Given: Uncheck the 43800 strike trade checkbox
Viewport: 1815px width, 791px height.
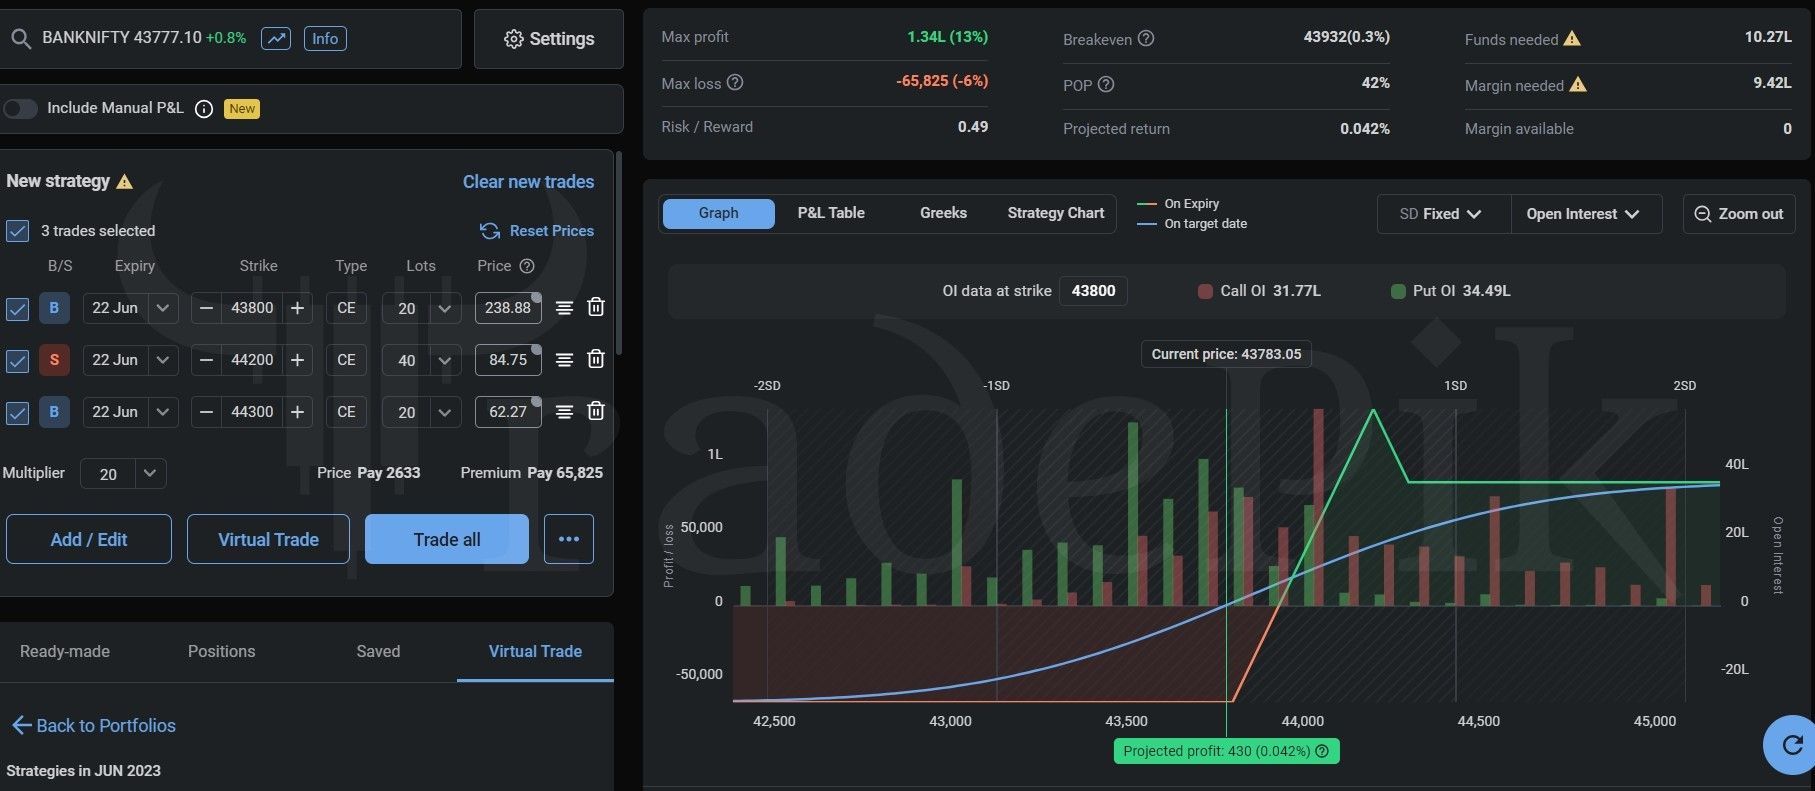Looking at the screenshot, I should 17,308.
